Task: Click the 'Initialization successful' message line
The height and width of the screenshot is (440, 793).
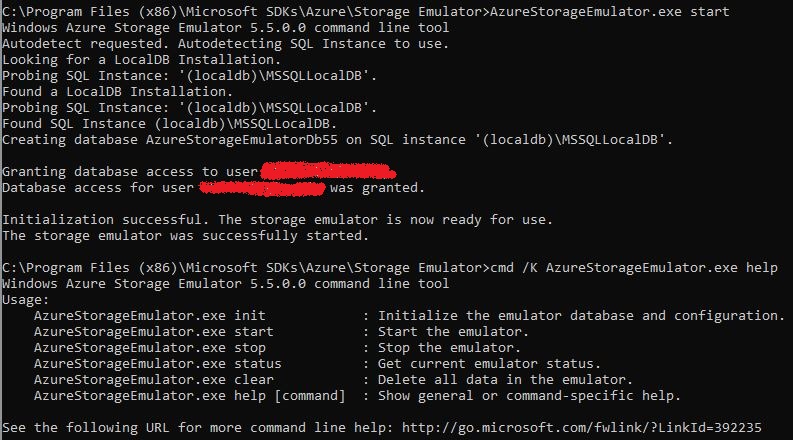Action: point(277,219)
